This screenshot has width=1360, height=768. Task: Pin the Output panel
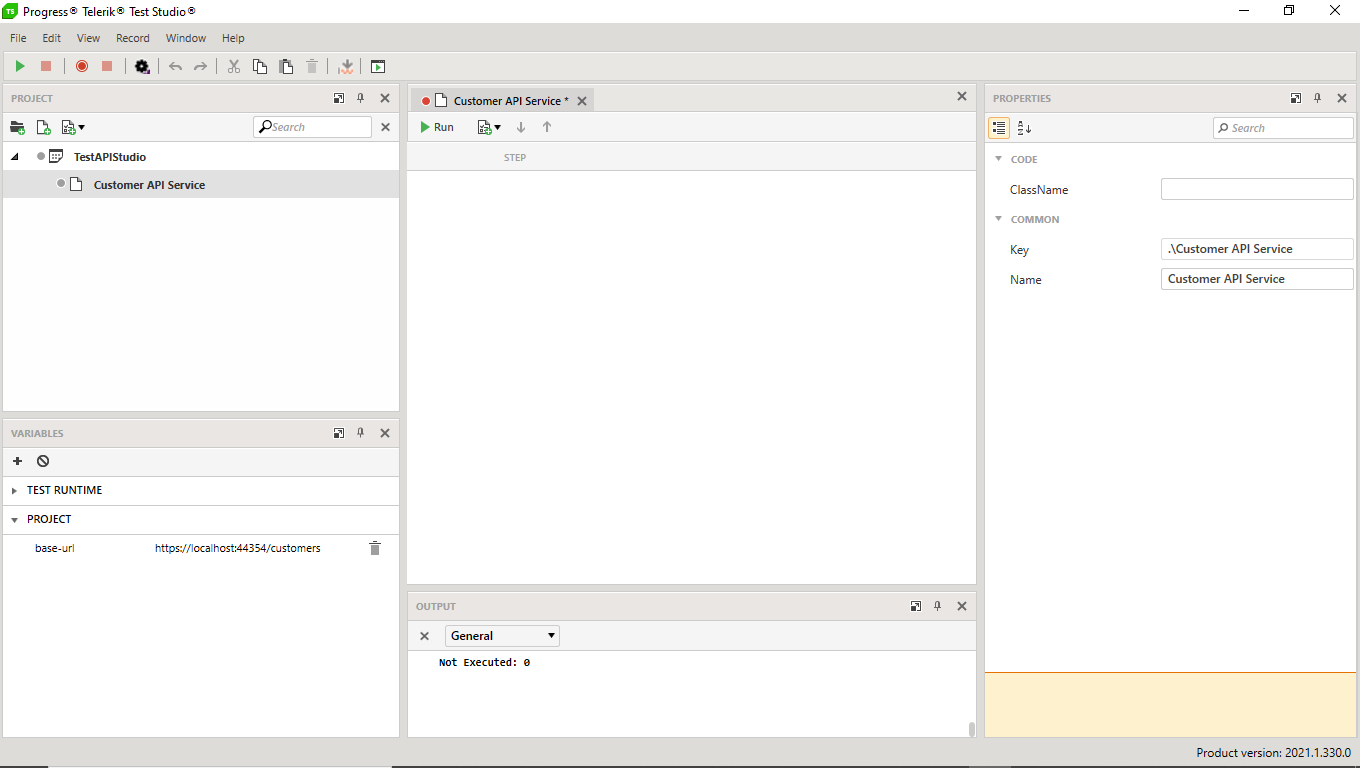click(938, 606)
